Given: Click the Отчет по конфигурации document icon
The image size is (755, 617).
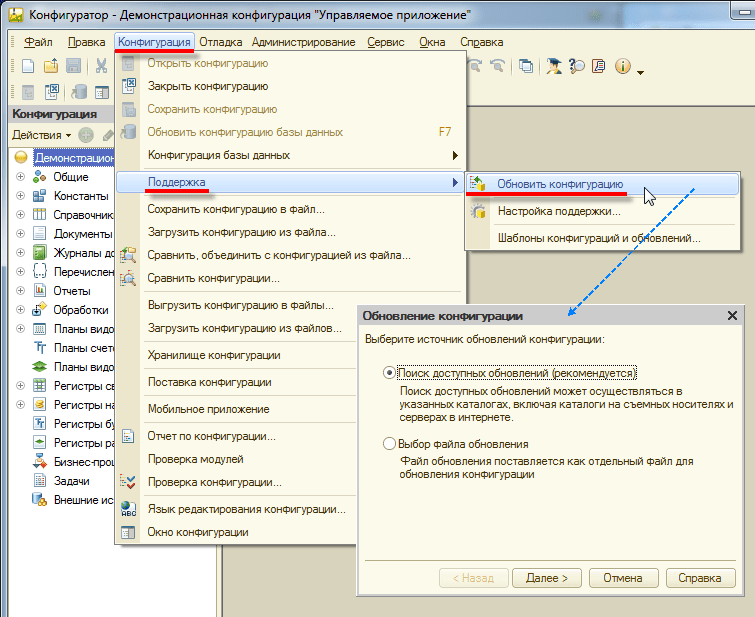Looking at the screenshot, I should [x=128, y=436].
